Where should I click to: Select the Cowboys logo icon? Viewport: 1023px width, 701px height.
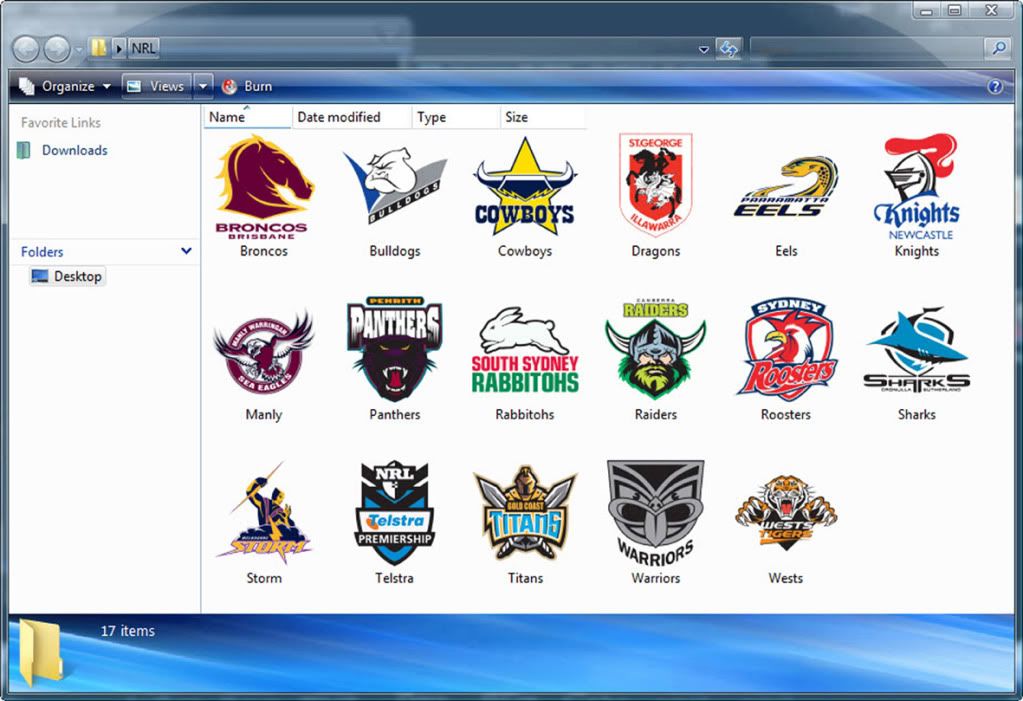[525, 187]
